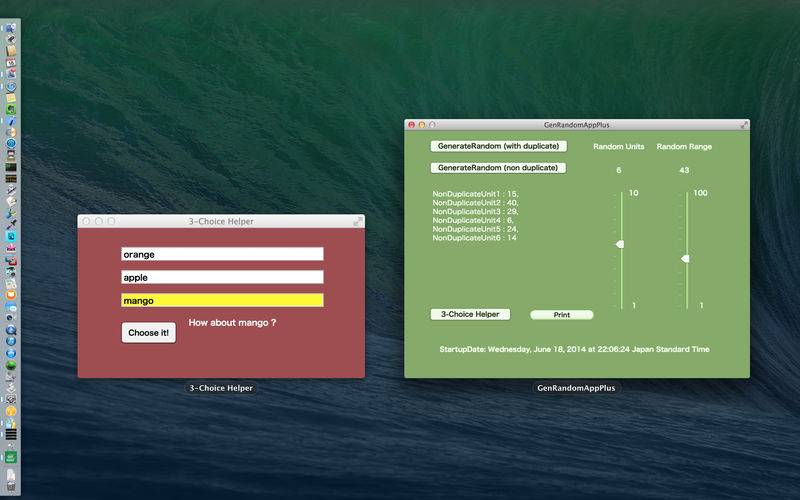Click the GenRandomAppPlus window title bar
The image size is (800, 500).
577,124
